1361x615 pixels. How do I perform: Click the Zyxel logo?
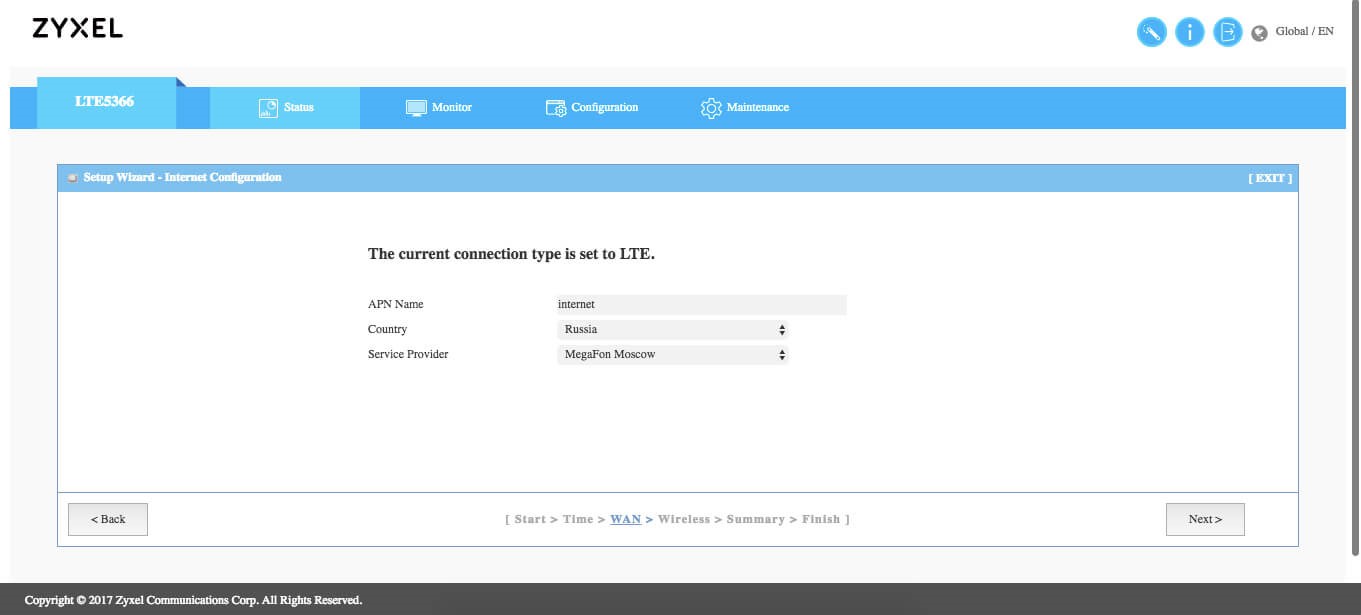coord(78,29)
